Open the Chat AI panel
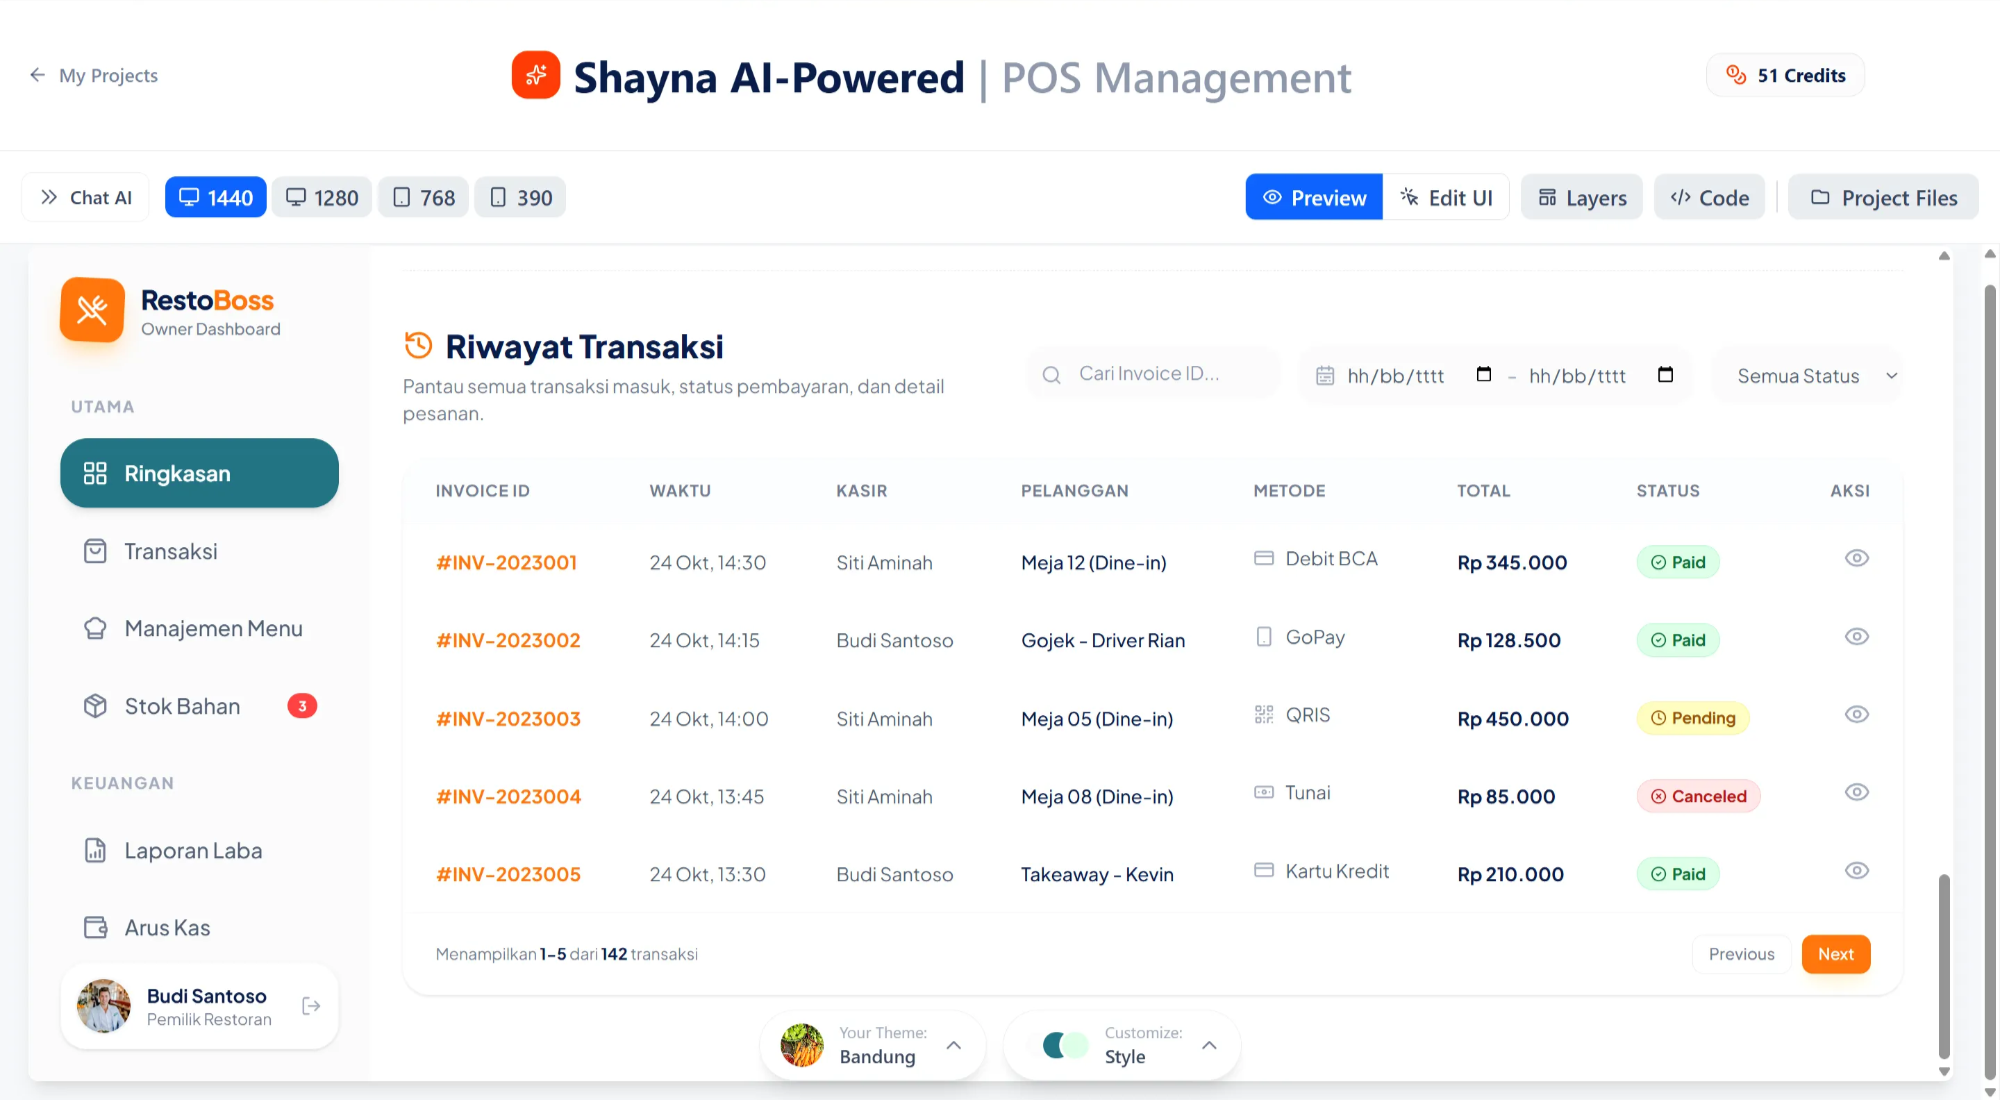Screen dimensions: 2000x1100 (x=85, y=197)
